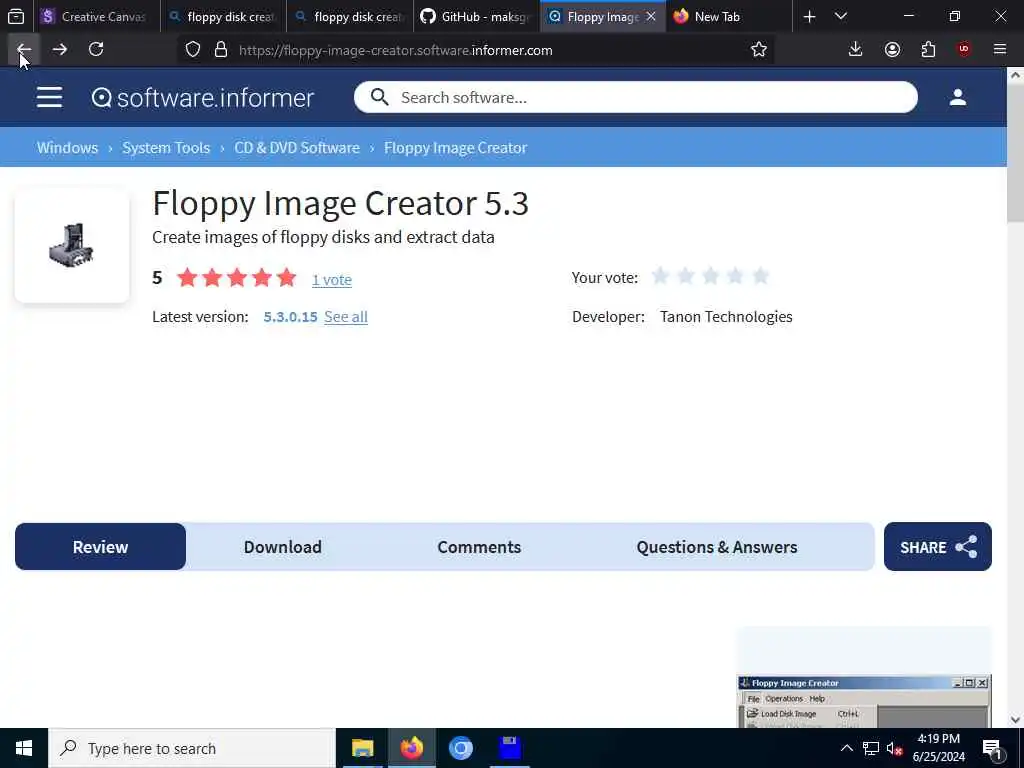Open the System Tools breadcrumb
The image size is (1024, 768).
click(166, 148)
